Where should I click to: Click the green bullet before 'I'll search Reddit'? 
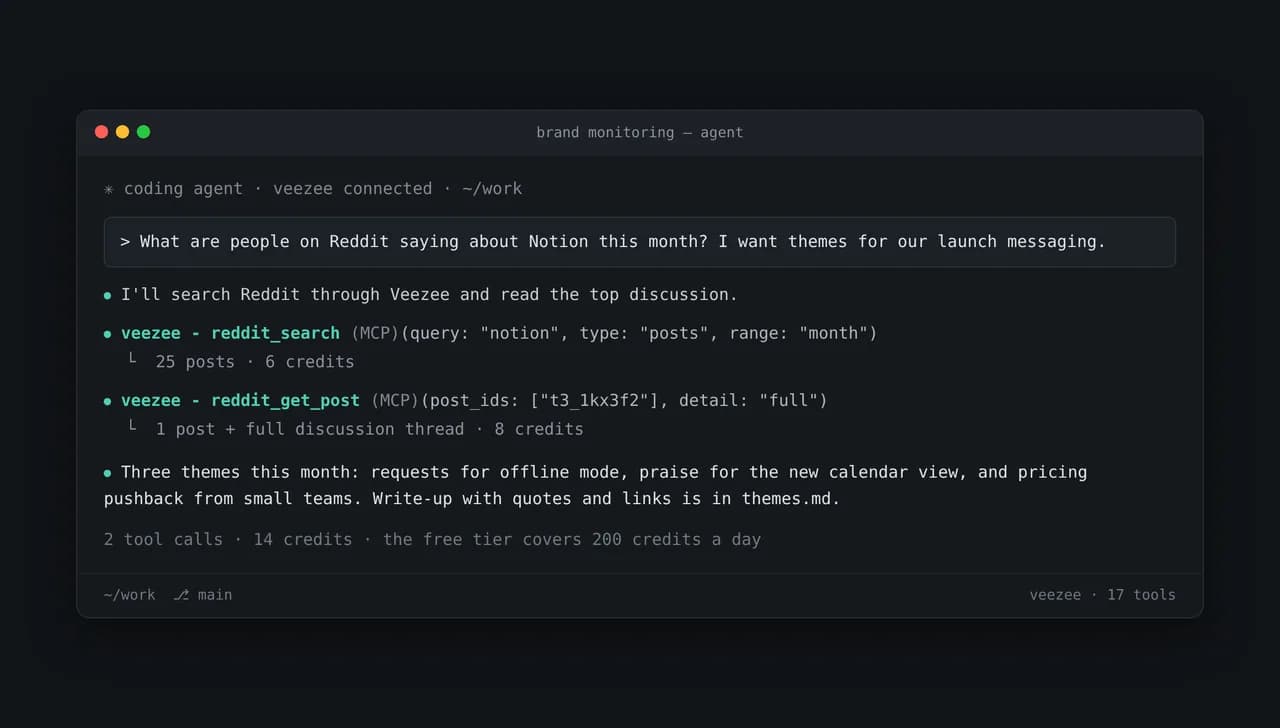108,295
